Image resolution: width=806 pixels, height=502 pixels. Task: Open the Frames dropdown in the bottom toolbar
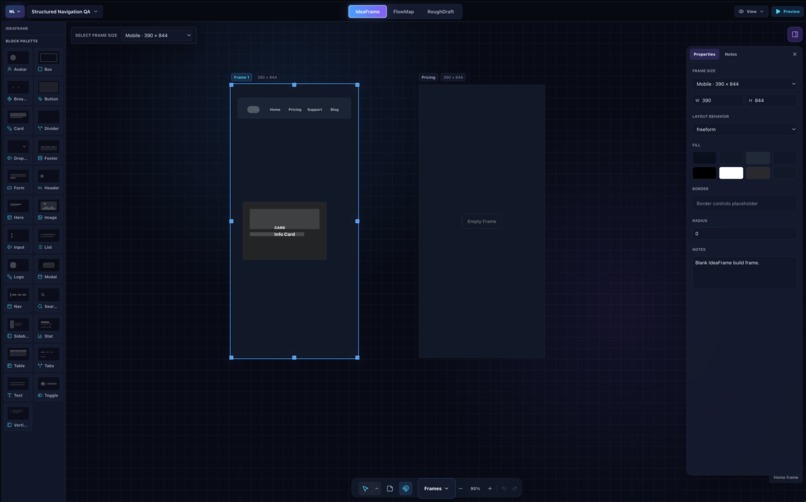(x=436, y=489)
